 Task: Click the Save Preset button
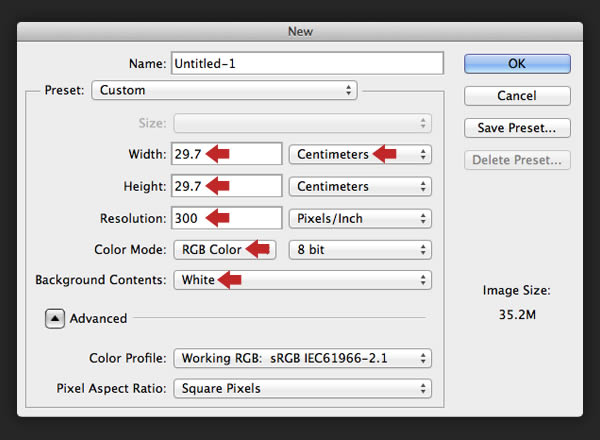pos(517,128)
